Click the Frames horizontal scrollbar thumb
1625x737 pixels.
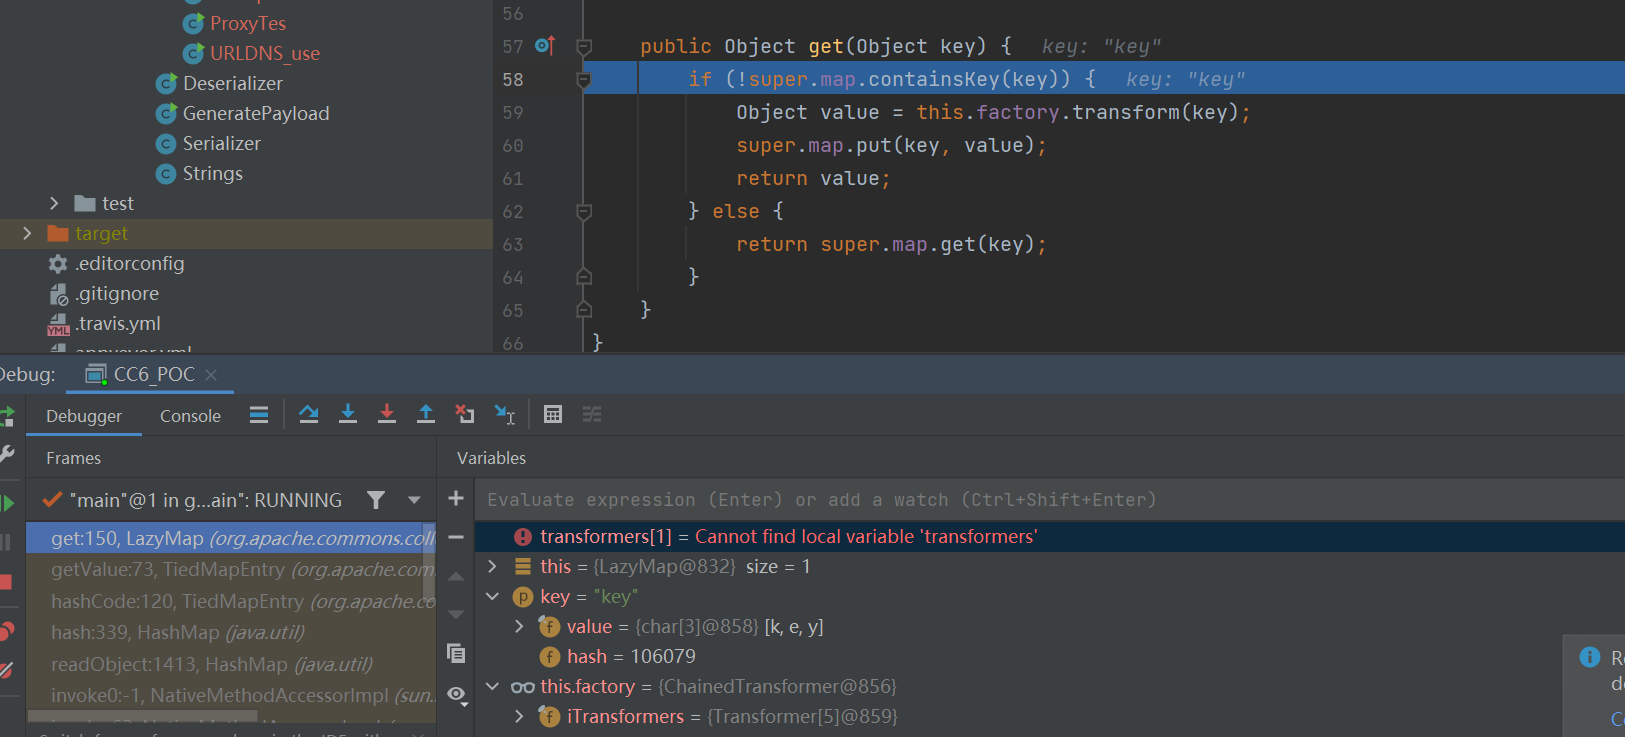pos(142,716)
